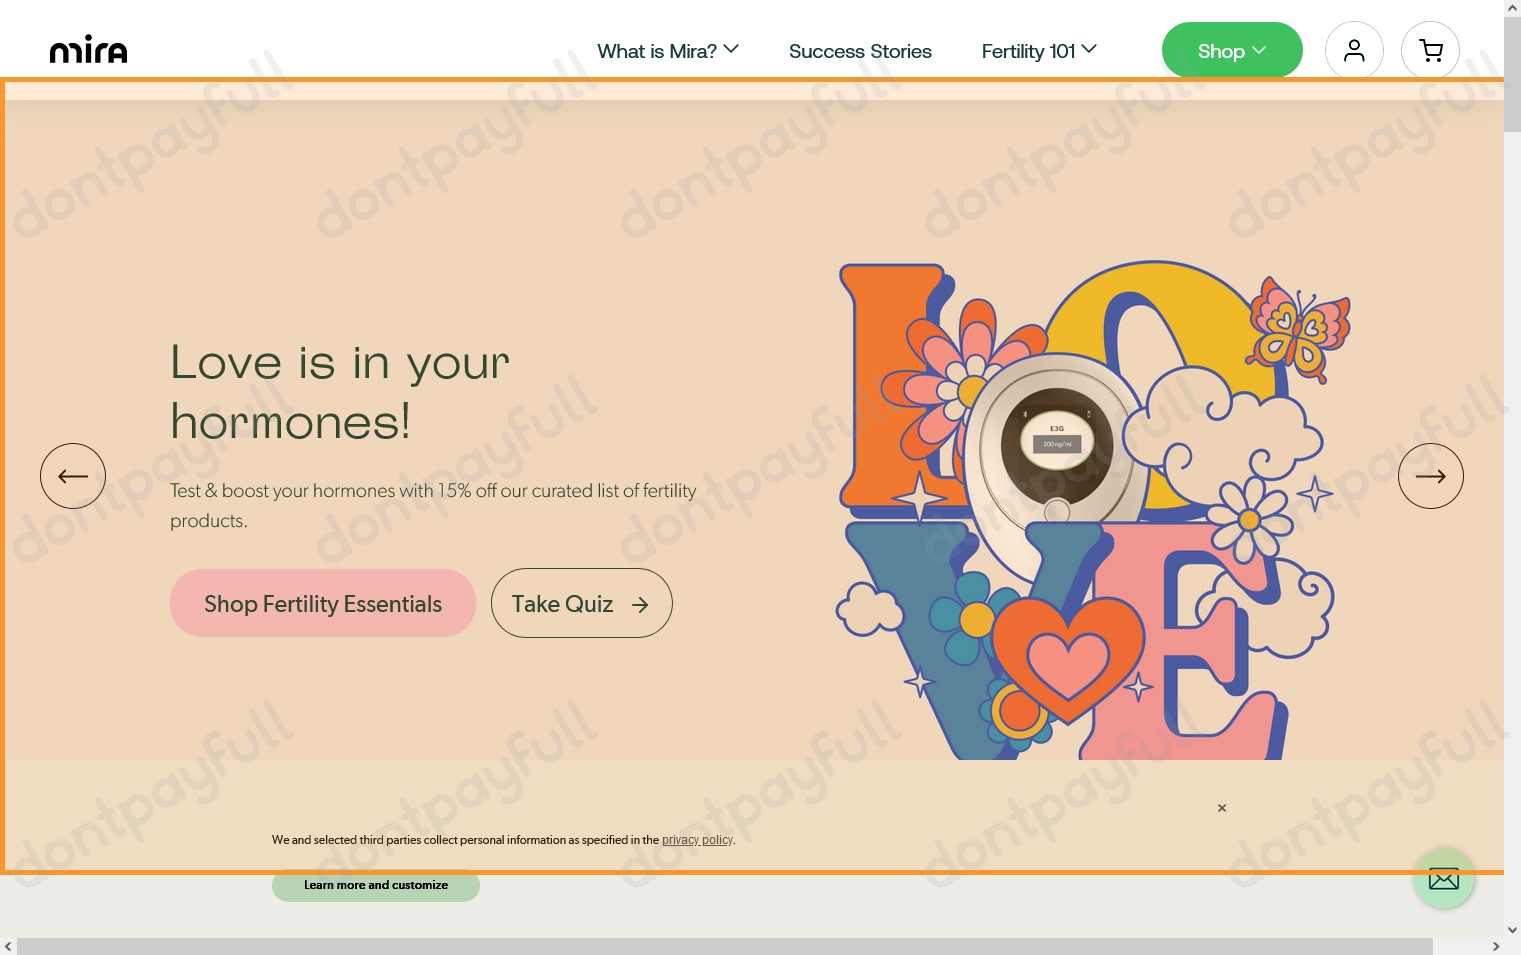Click Learn more and customize

[376, 885]
